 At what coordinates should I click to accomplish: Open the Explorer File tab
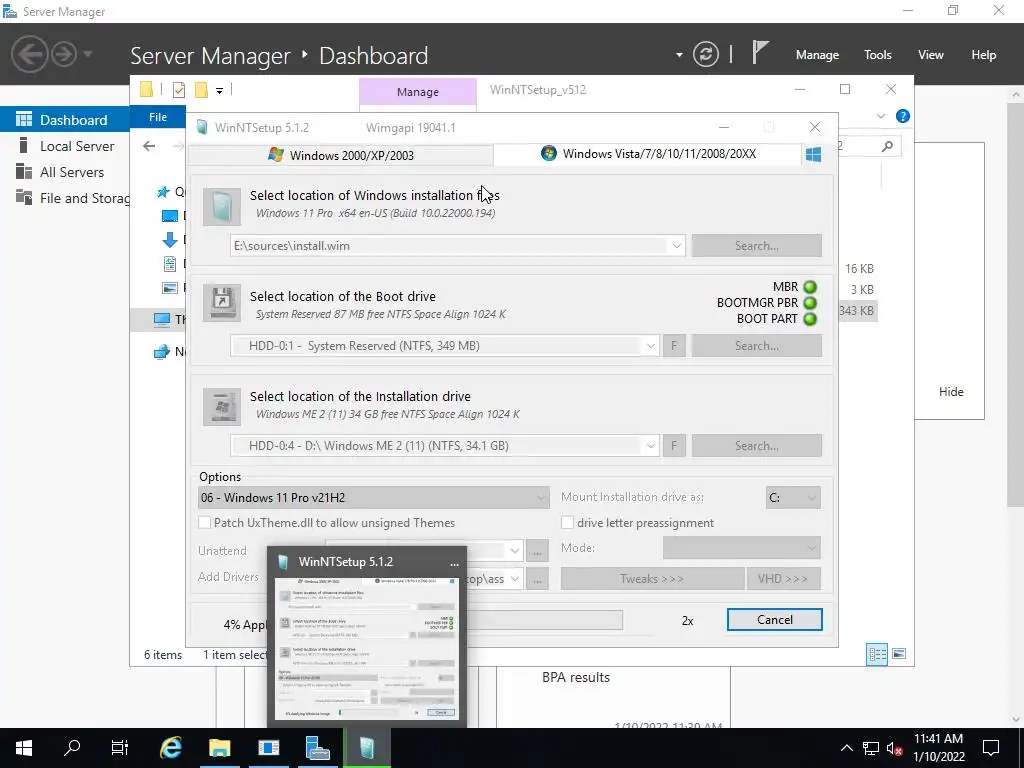coord(158,117)
